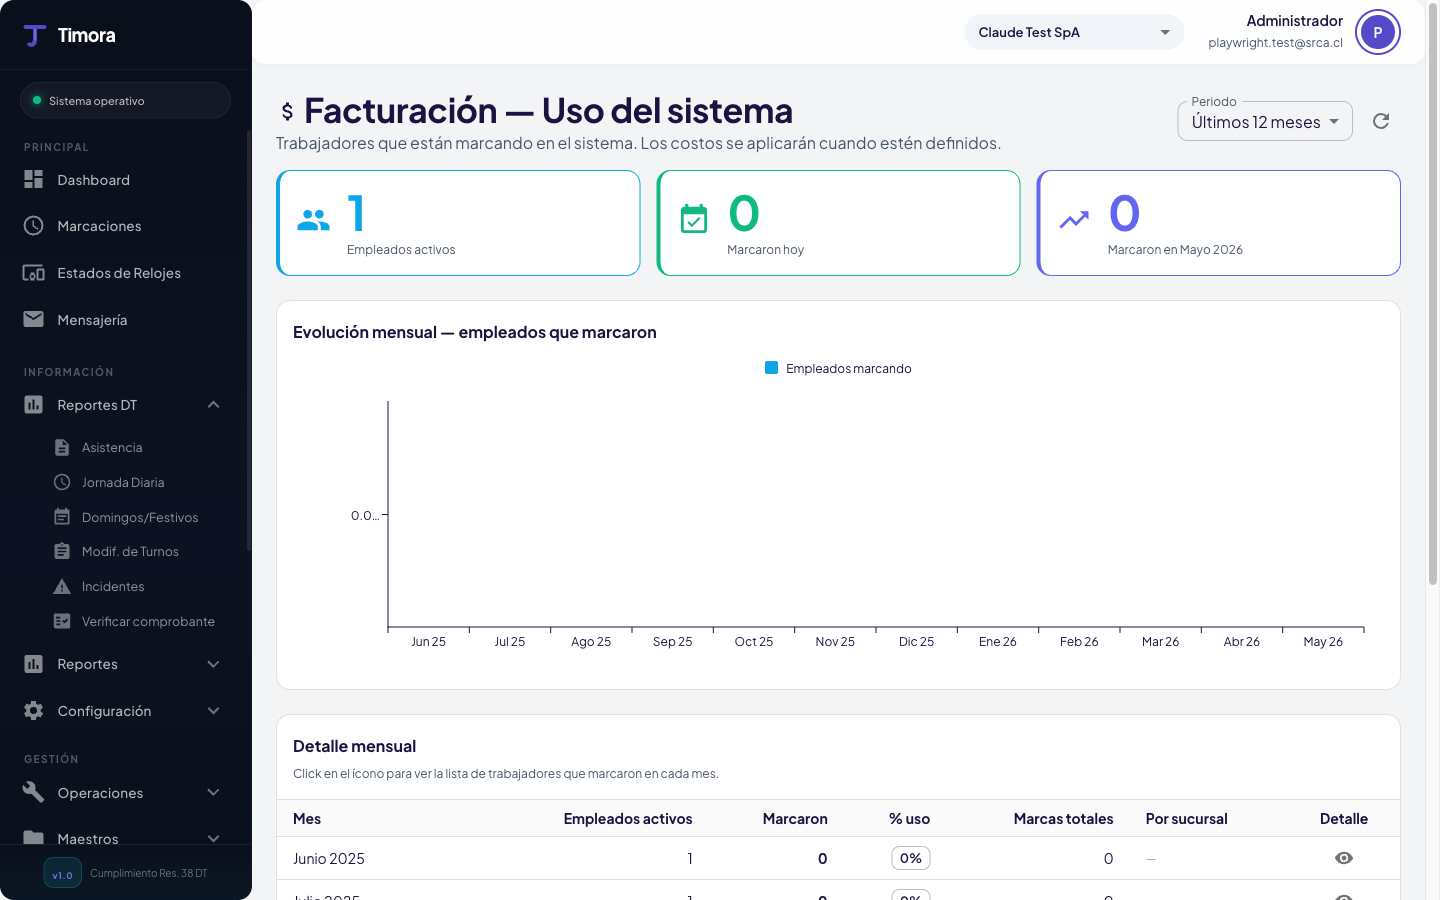Click the Reportes bar chart icon

click(x=34, y=664)
